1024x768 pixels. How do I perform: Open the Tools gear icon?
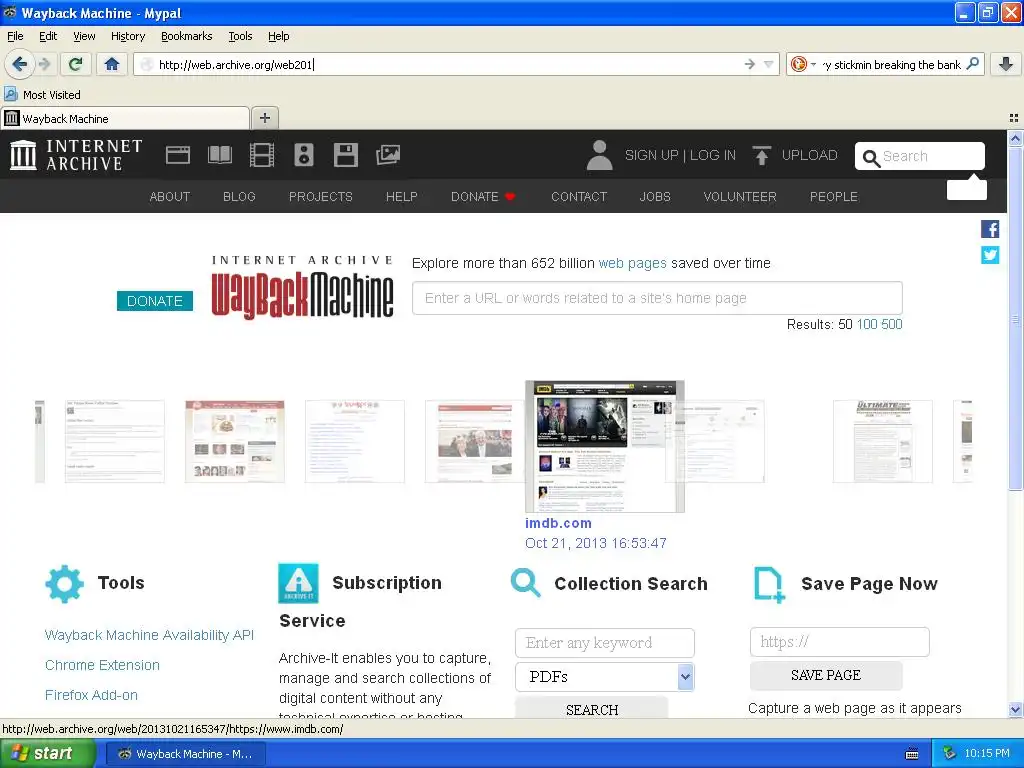pos(65,584)
